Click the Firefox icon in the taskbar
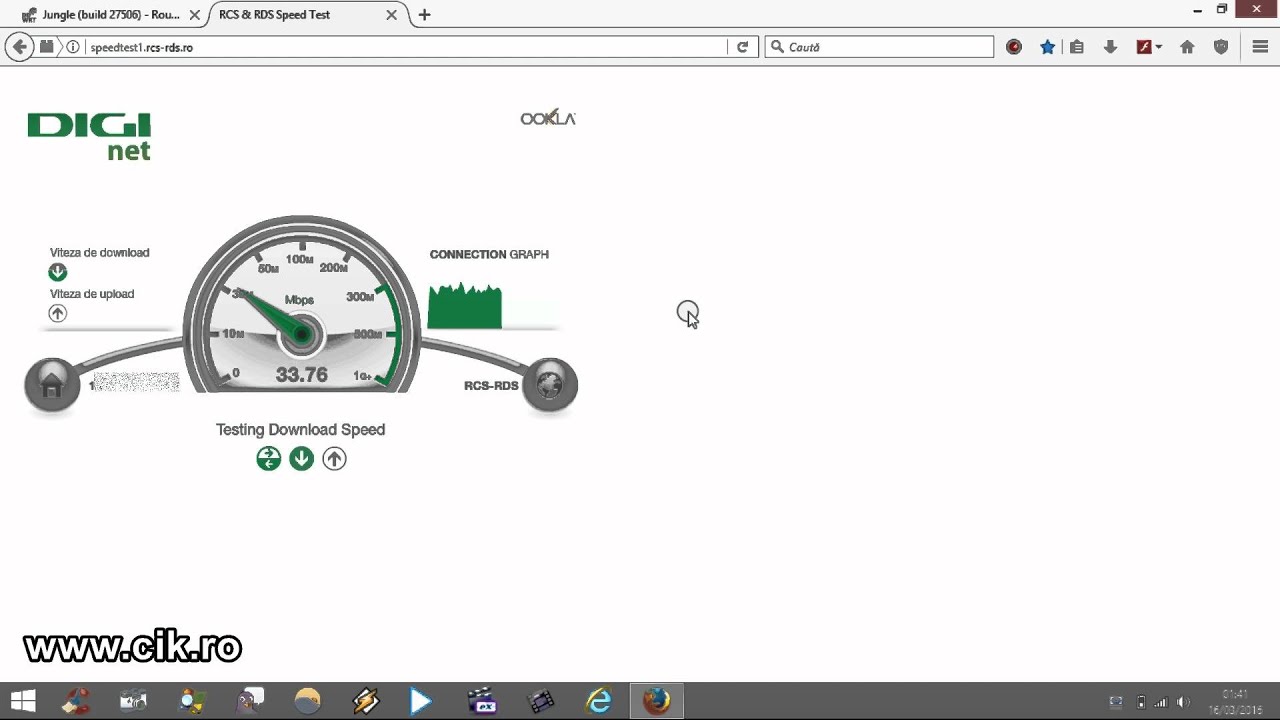 coord(657,701)
